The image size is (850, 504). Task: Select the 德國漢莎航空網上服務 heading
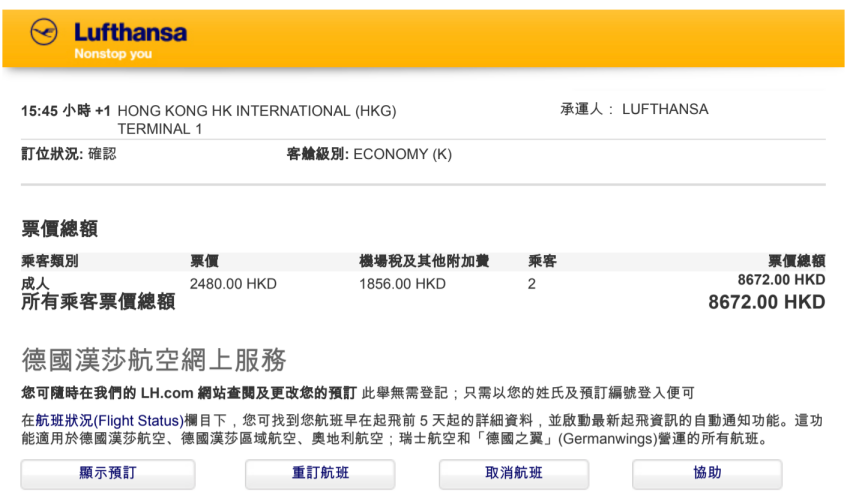[x=154, y=360]
